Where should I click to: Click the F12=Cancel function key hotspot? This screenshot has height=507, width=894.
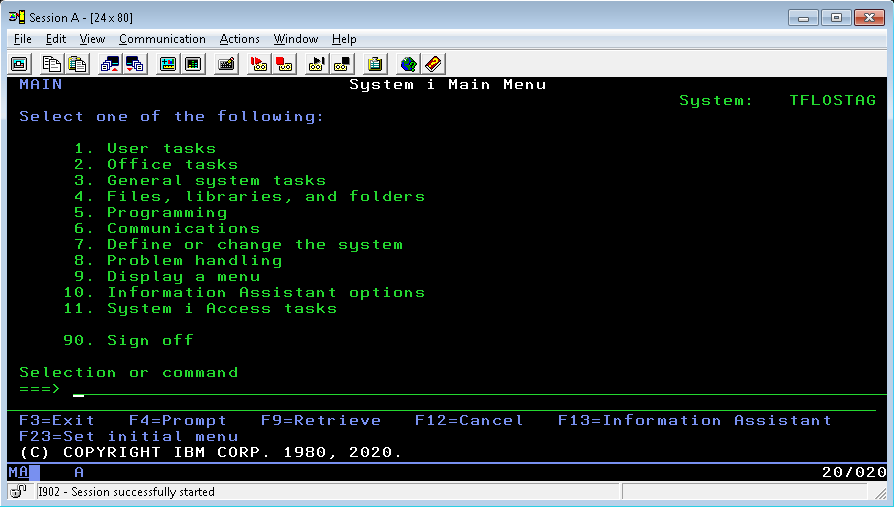469,420
